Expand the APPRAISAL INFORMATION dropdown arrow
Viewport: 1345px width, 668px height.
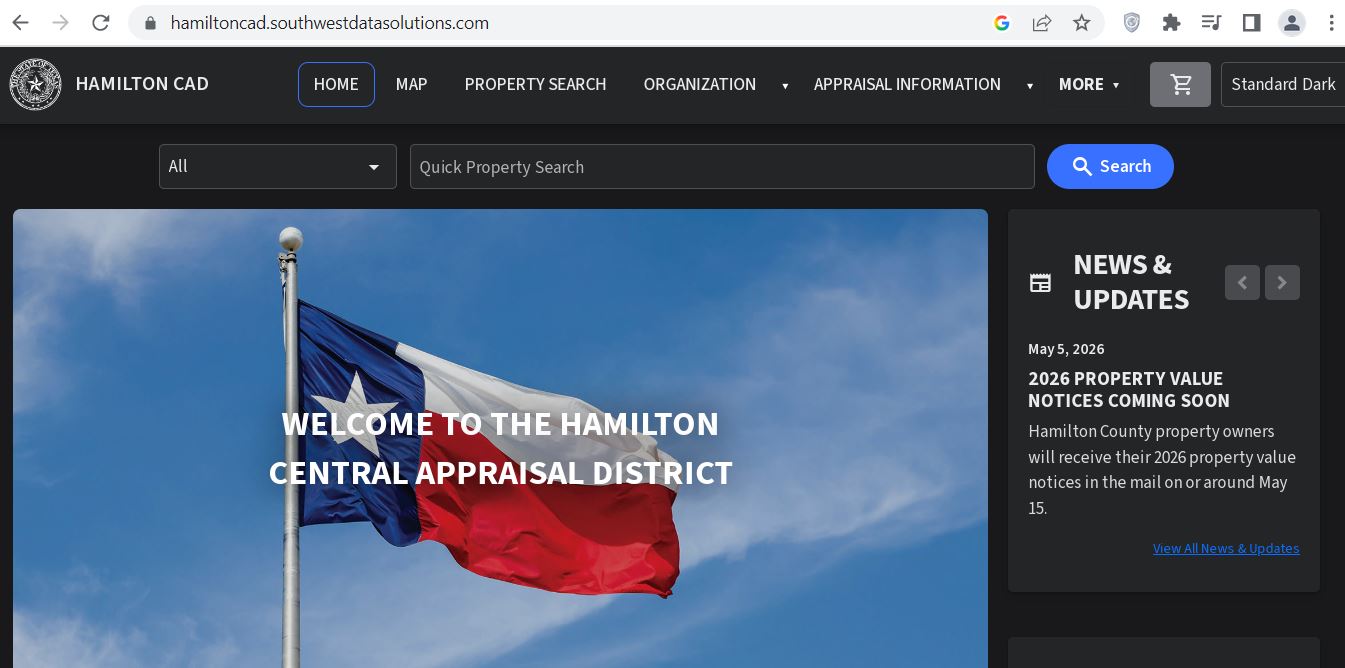1029,86
